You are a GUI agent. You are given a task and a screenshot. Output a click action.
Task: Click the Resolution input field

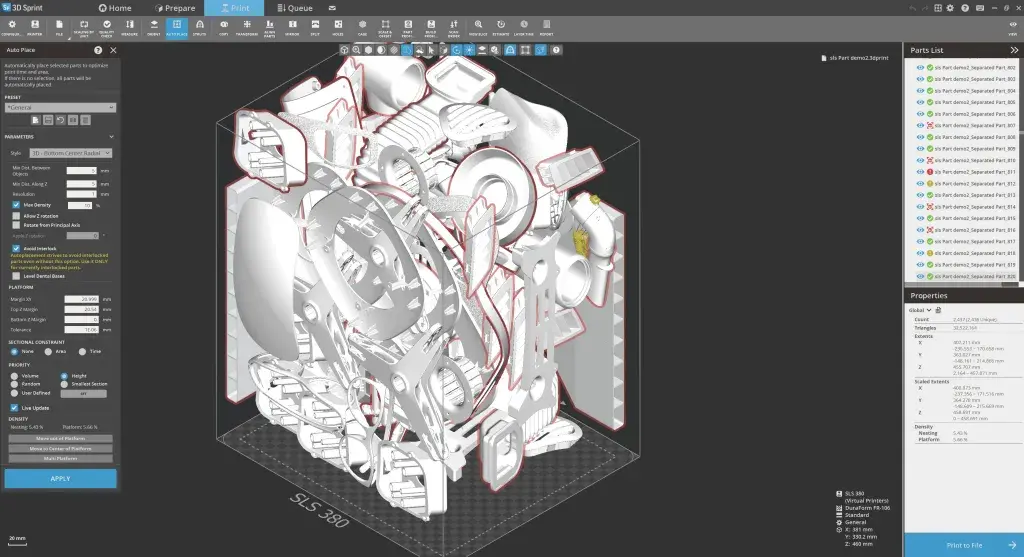(82, 194)
